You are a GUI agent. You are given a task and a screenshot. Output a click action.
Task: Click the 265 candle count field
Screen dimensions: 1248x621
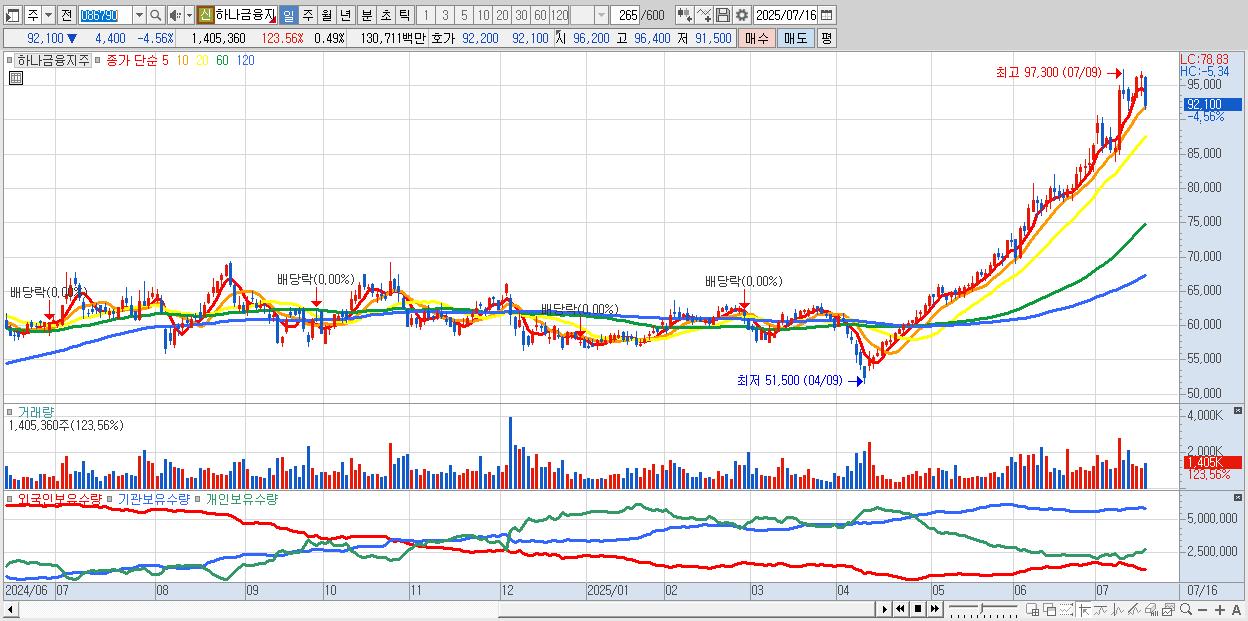coord(627,15)
